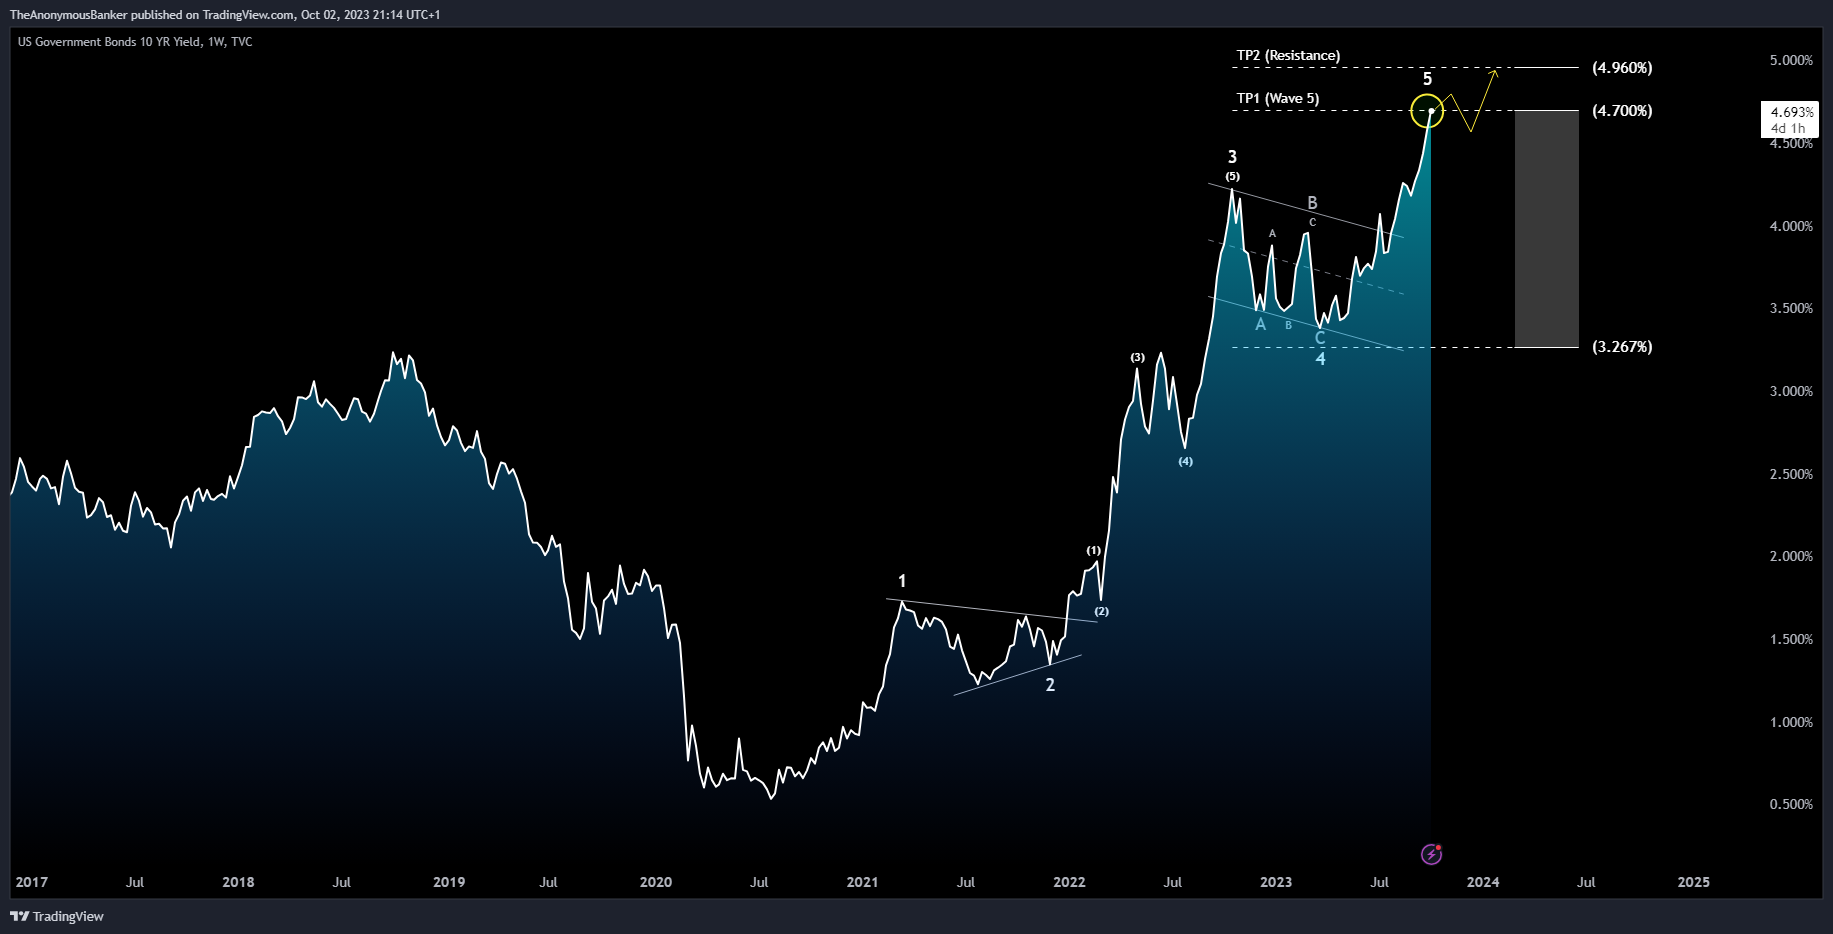Image resolution: width=1833 pixels, height=934 pixels.
Task: Click the (4.960%) price level label
Action: tap(1622, 68)
